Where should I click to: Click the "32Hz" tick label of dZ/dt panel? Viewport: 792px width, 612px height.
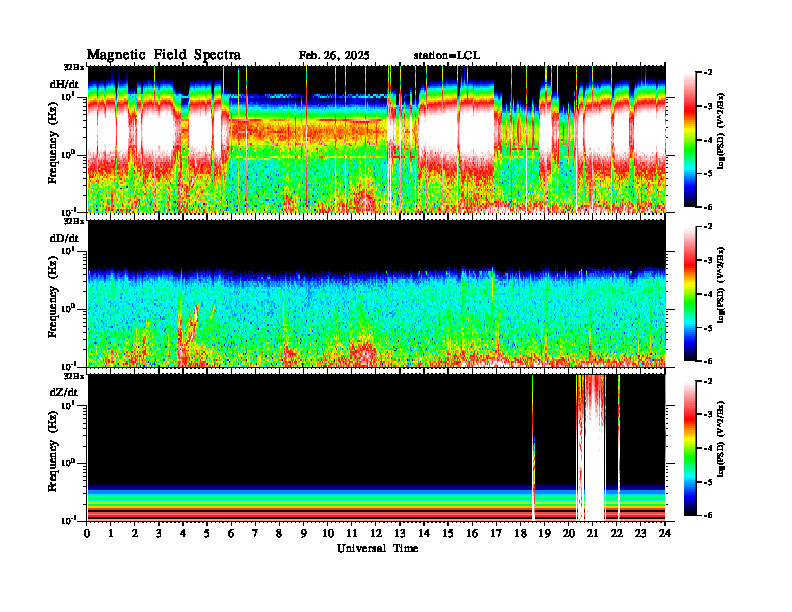(x=74, y=376)
